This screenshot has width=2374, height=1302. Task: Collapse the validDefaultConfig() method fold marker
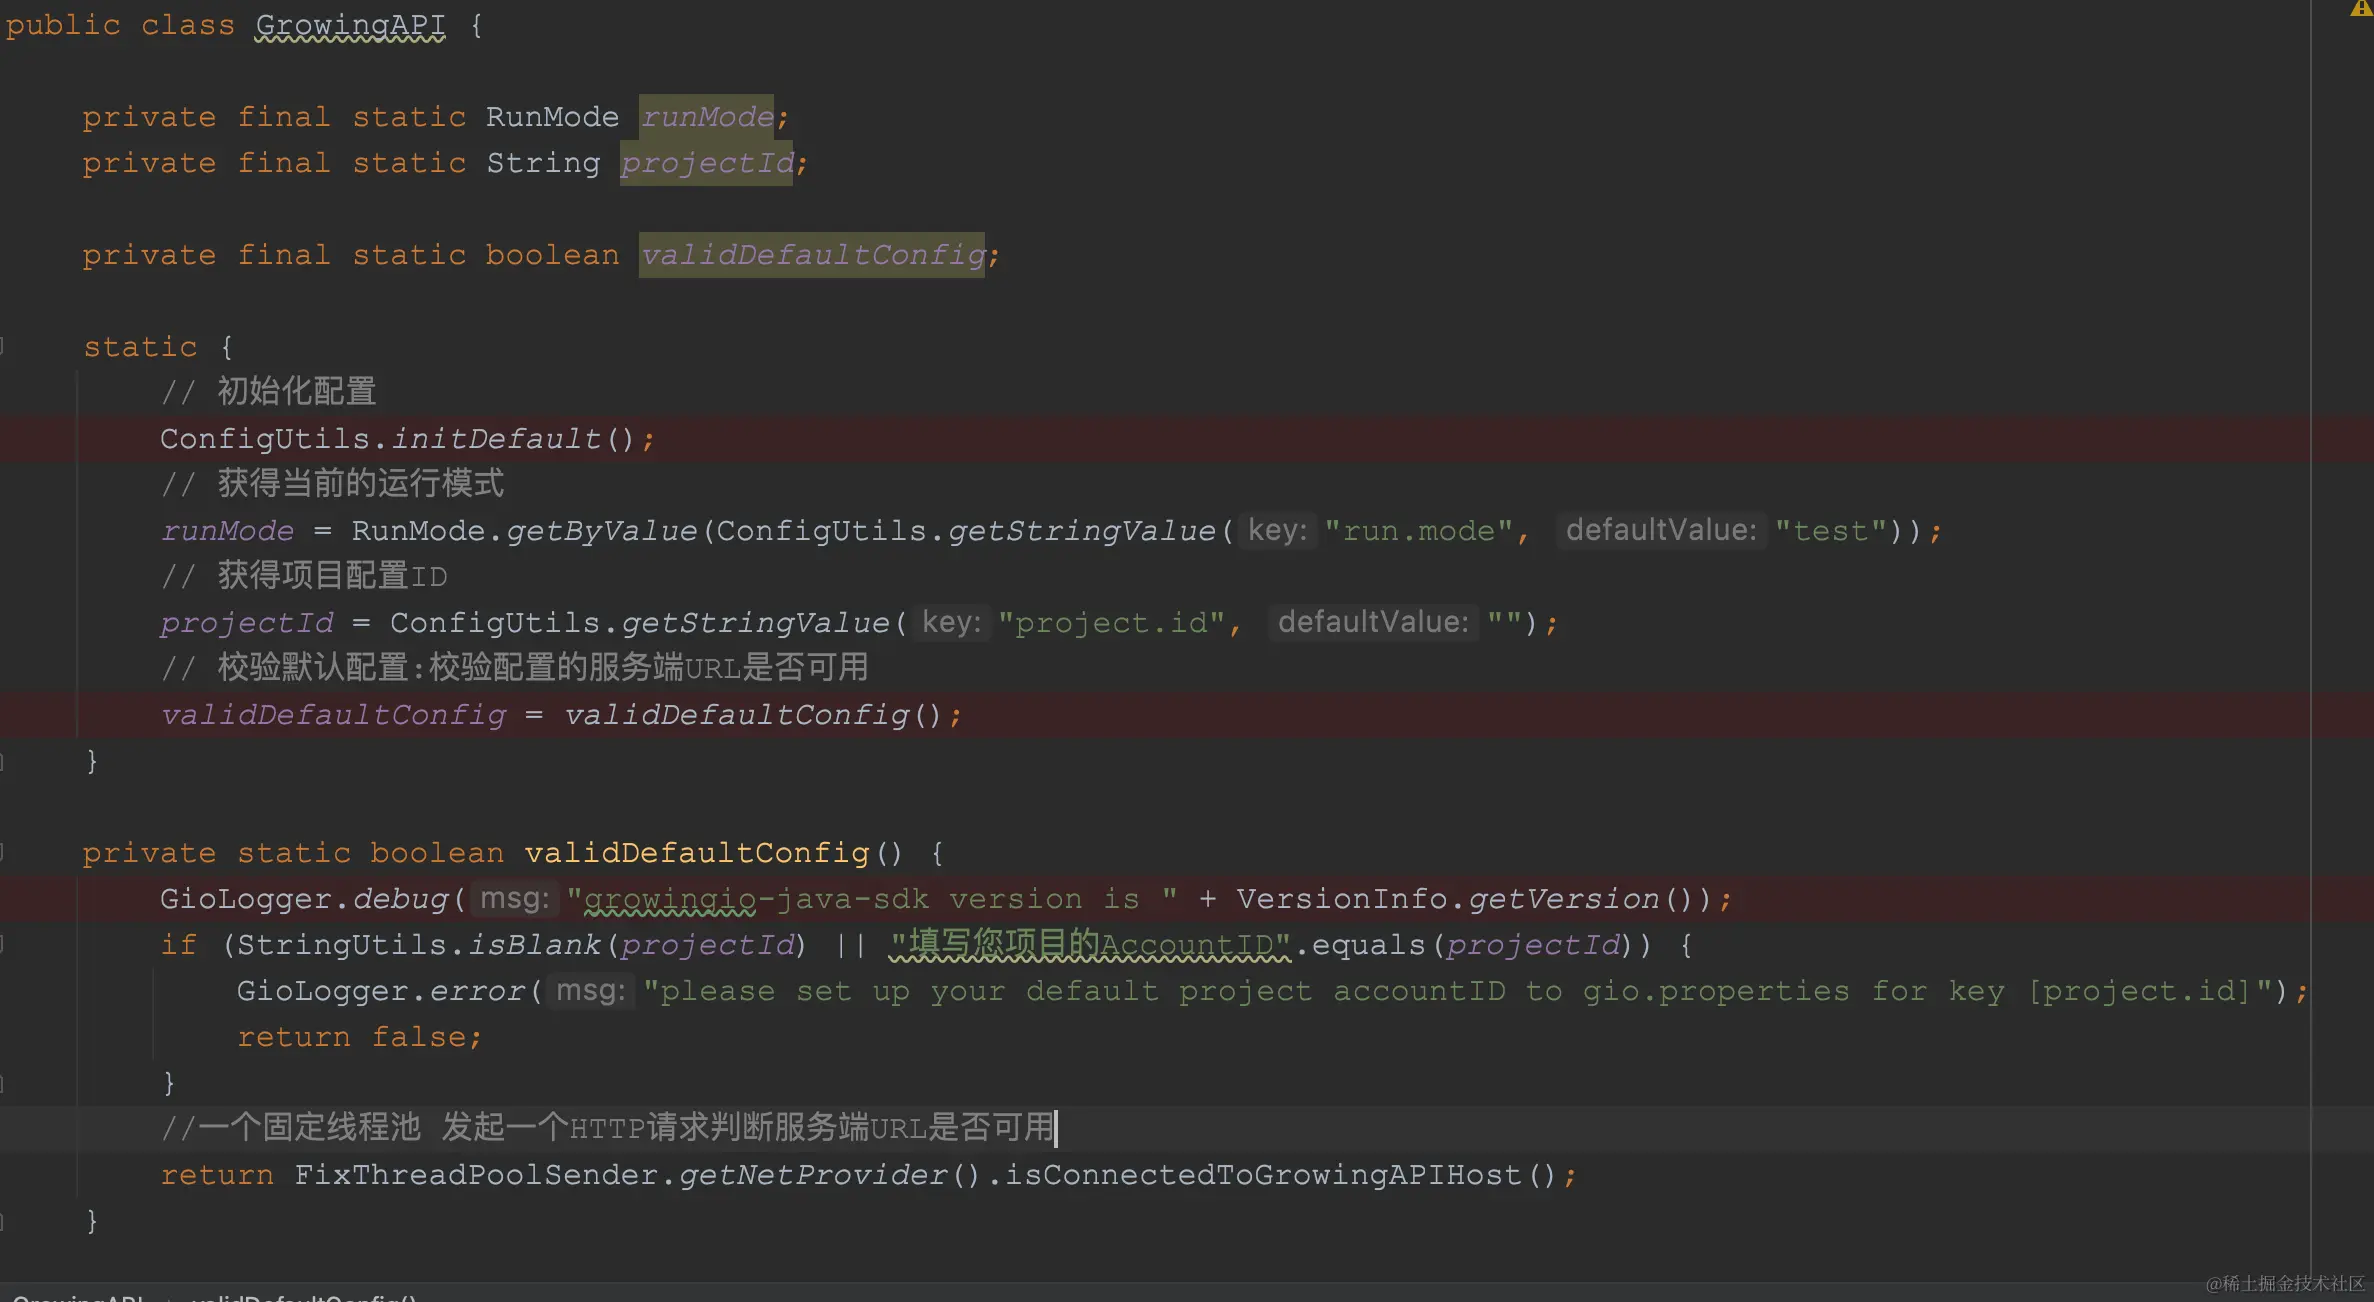click(3, 853)
